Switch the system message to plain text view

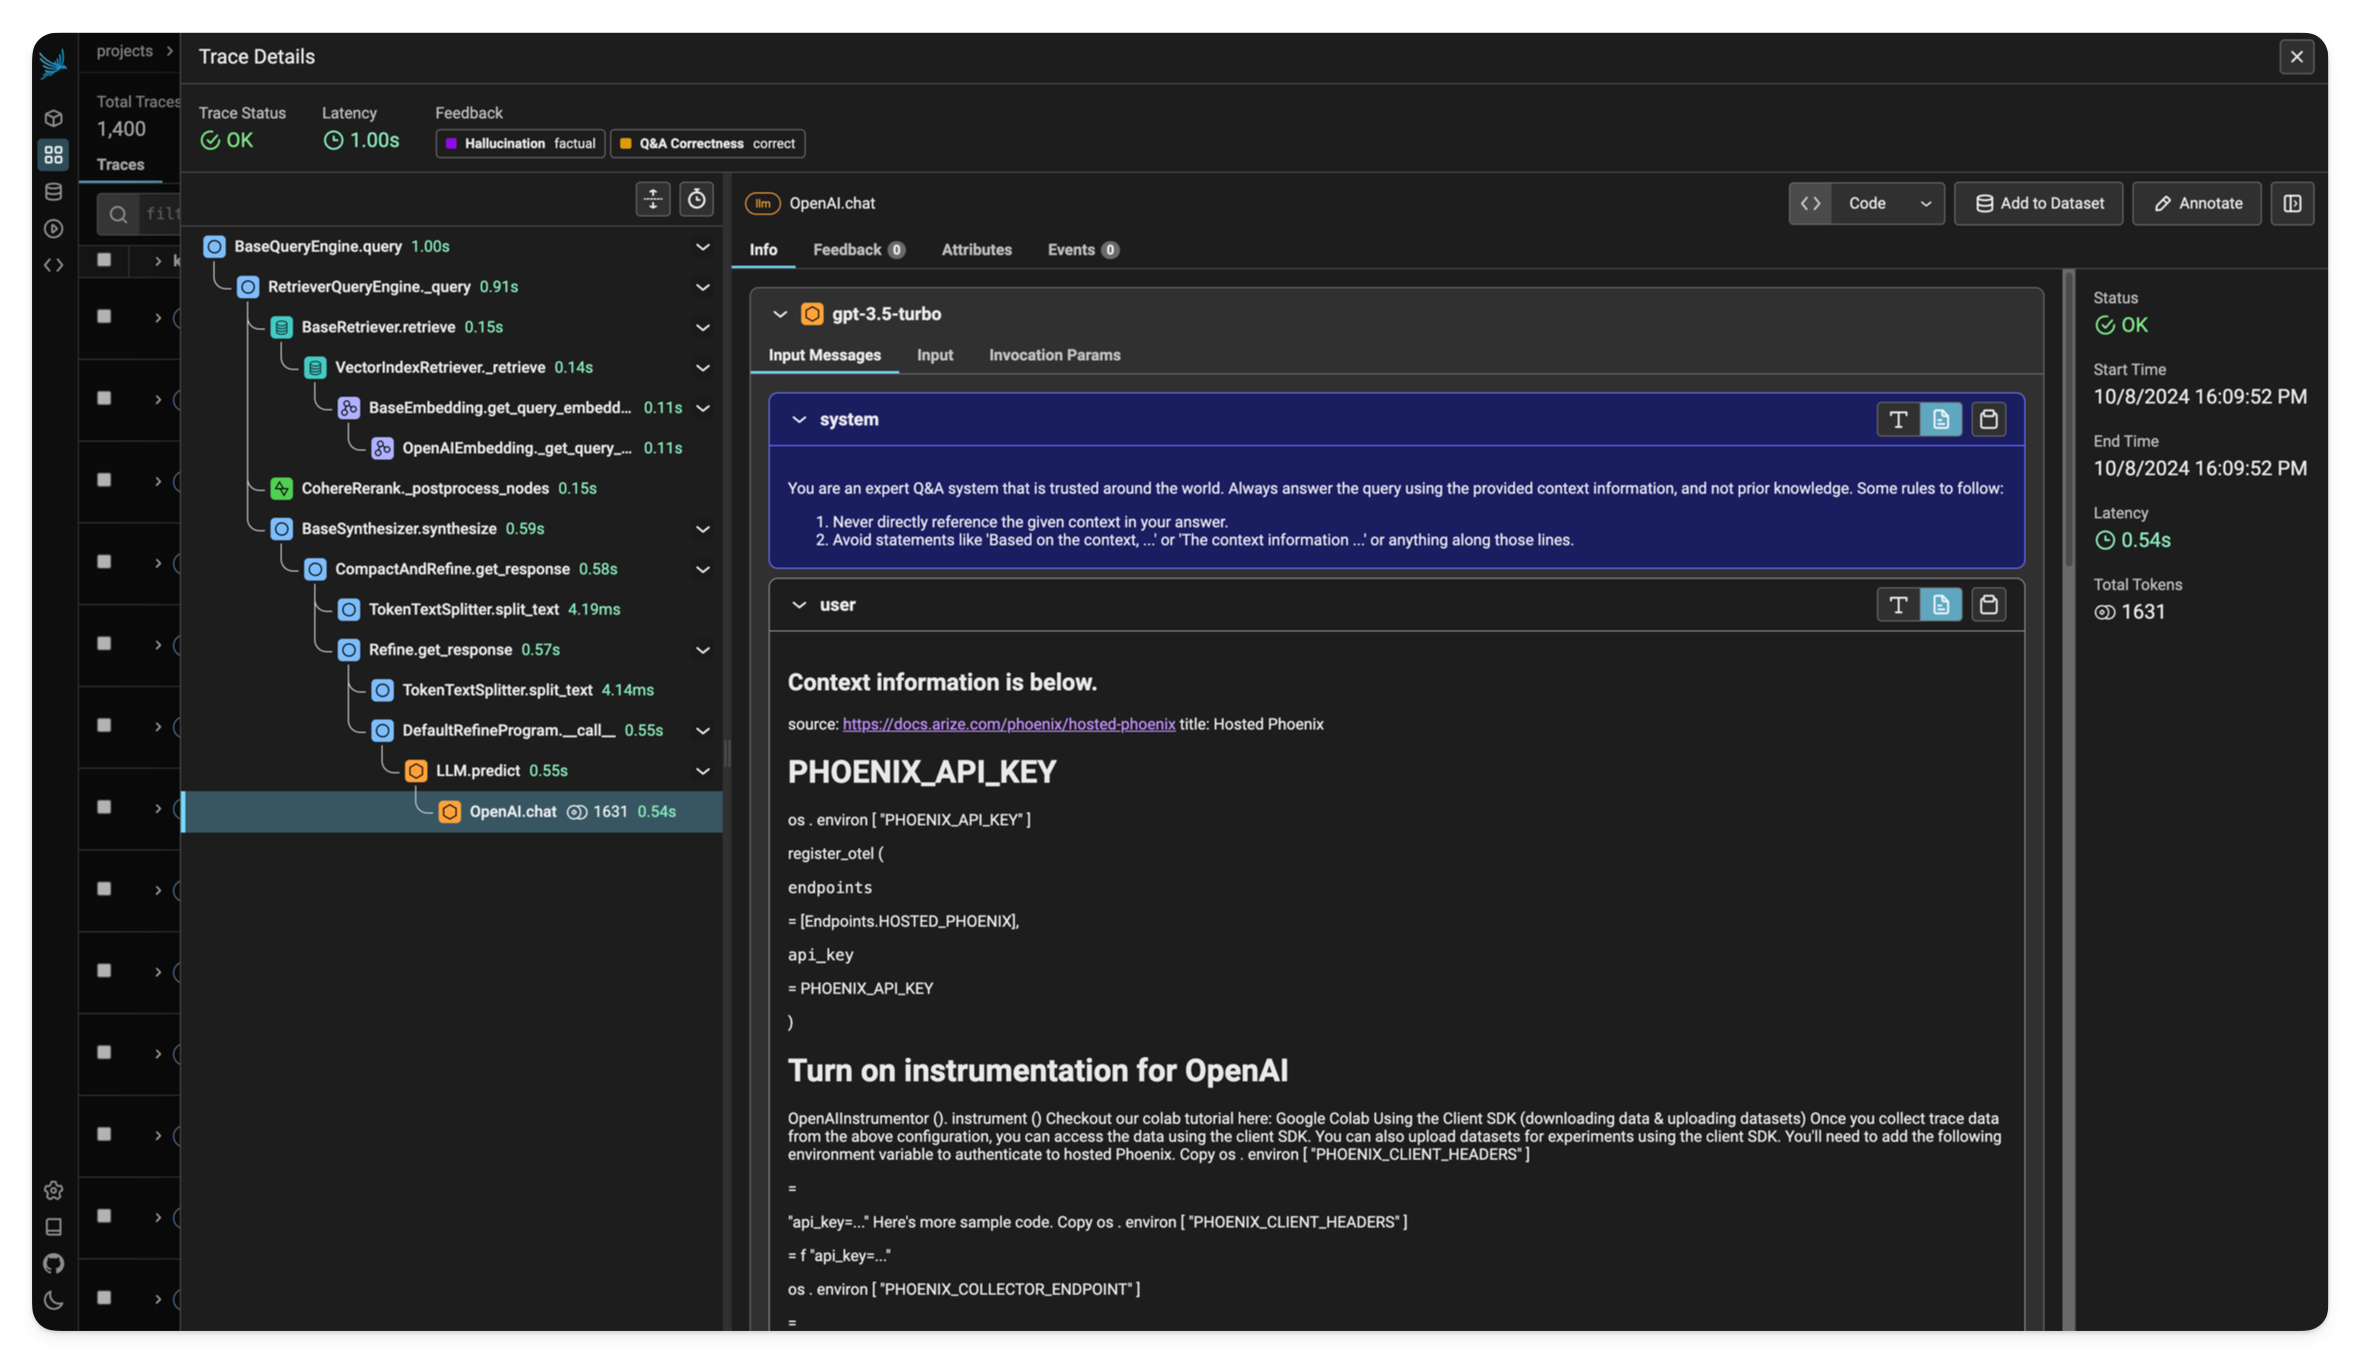[1897, 419]
